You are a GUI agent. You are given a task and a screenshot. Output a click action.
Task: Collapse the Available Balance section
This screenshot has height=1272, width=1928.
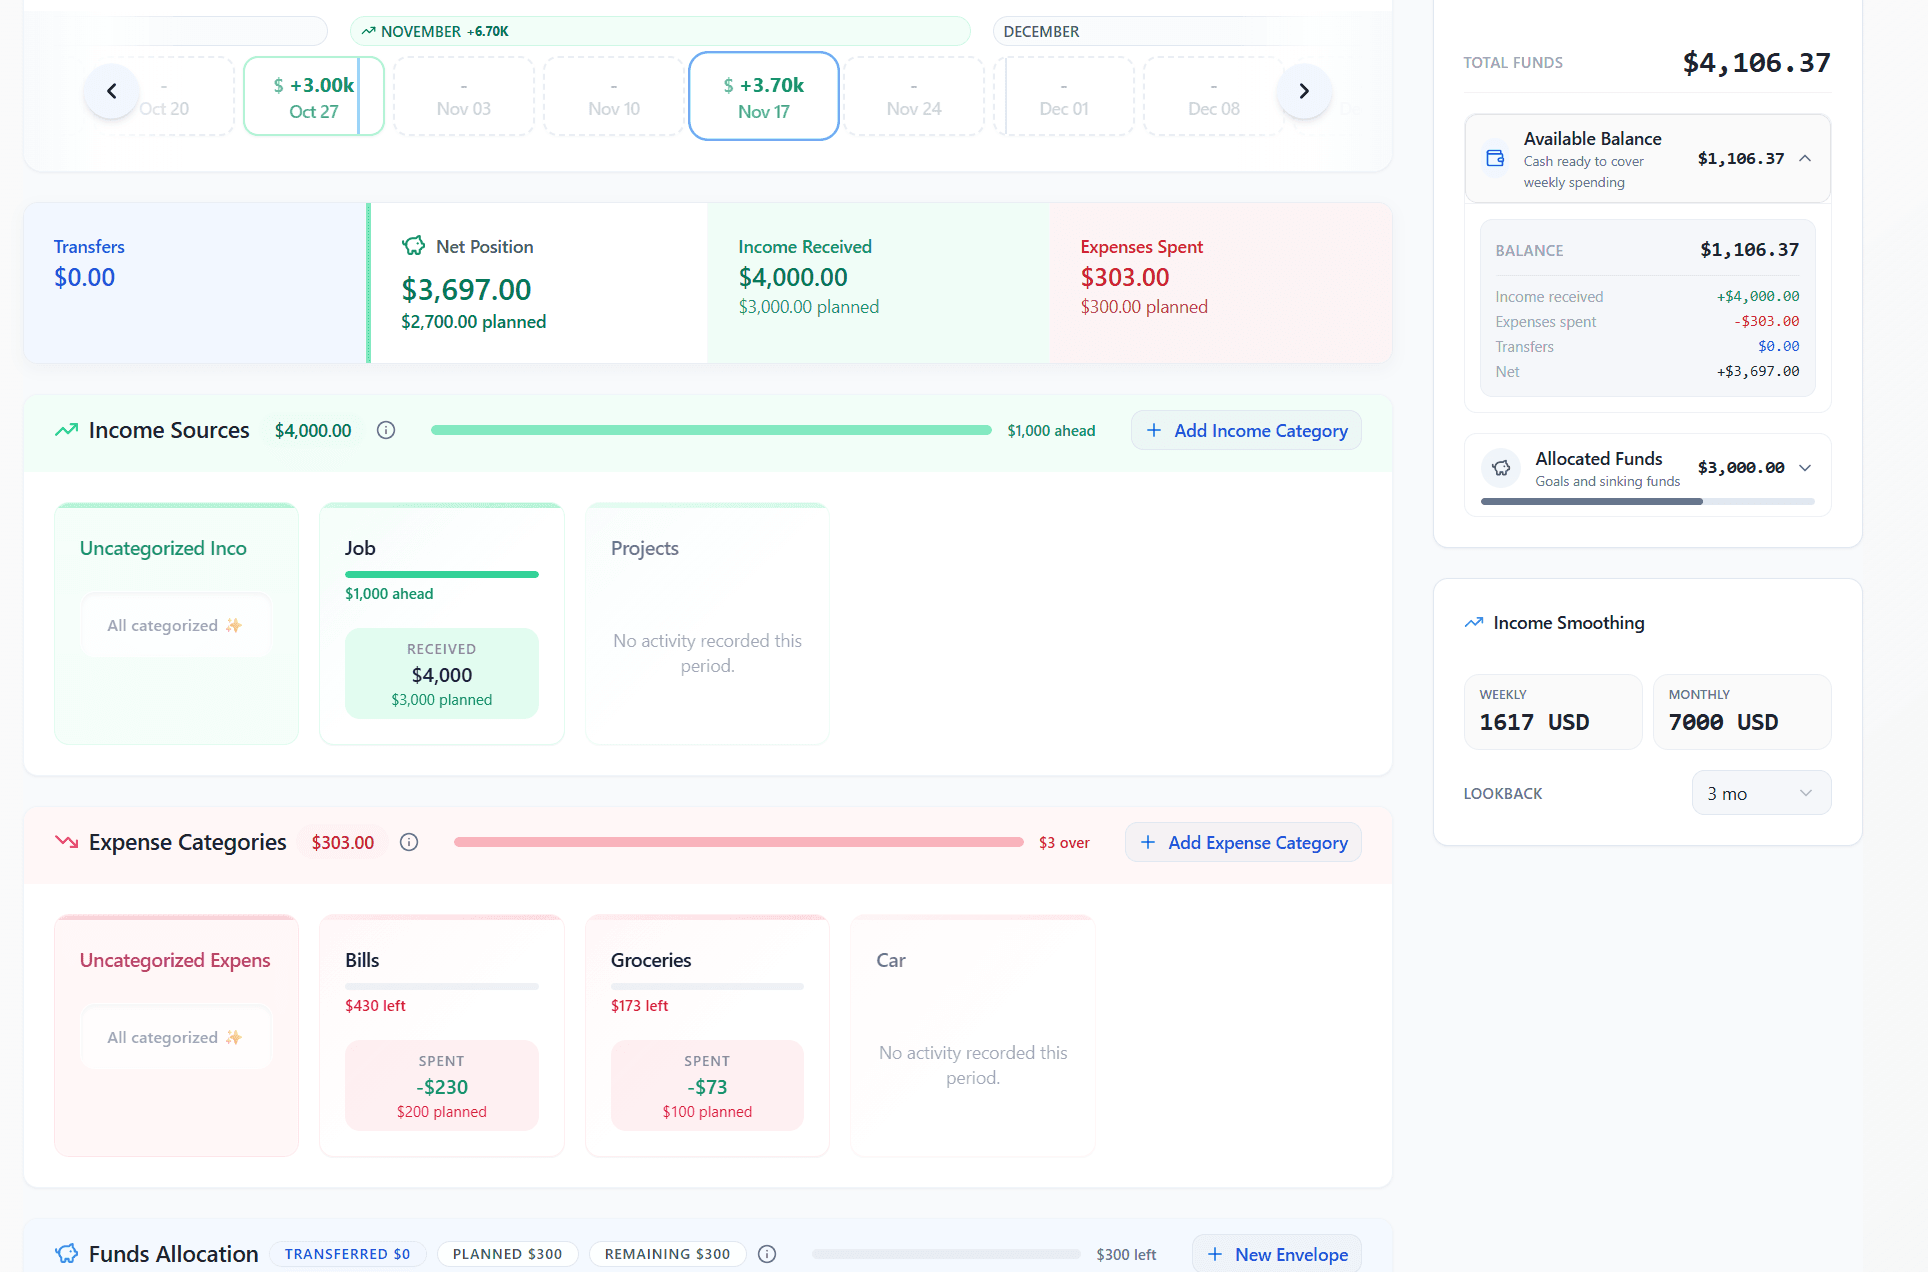click(1806, 158)
